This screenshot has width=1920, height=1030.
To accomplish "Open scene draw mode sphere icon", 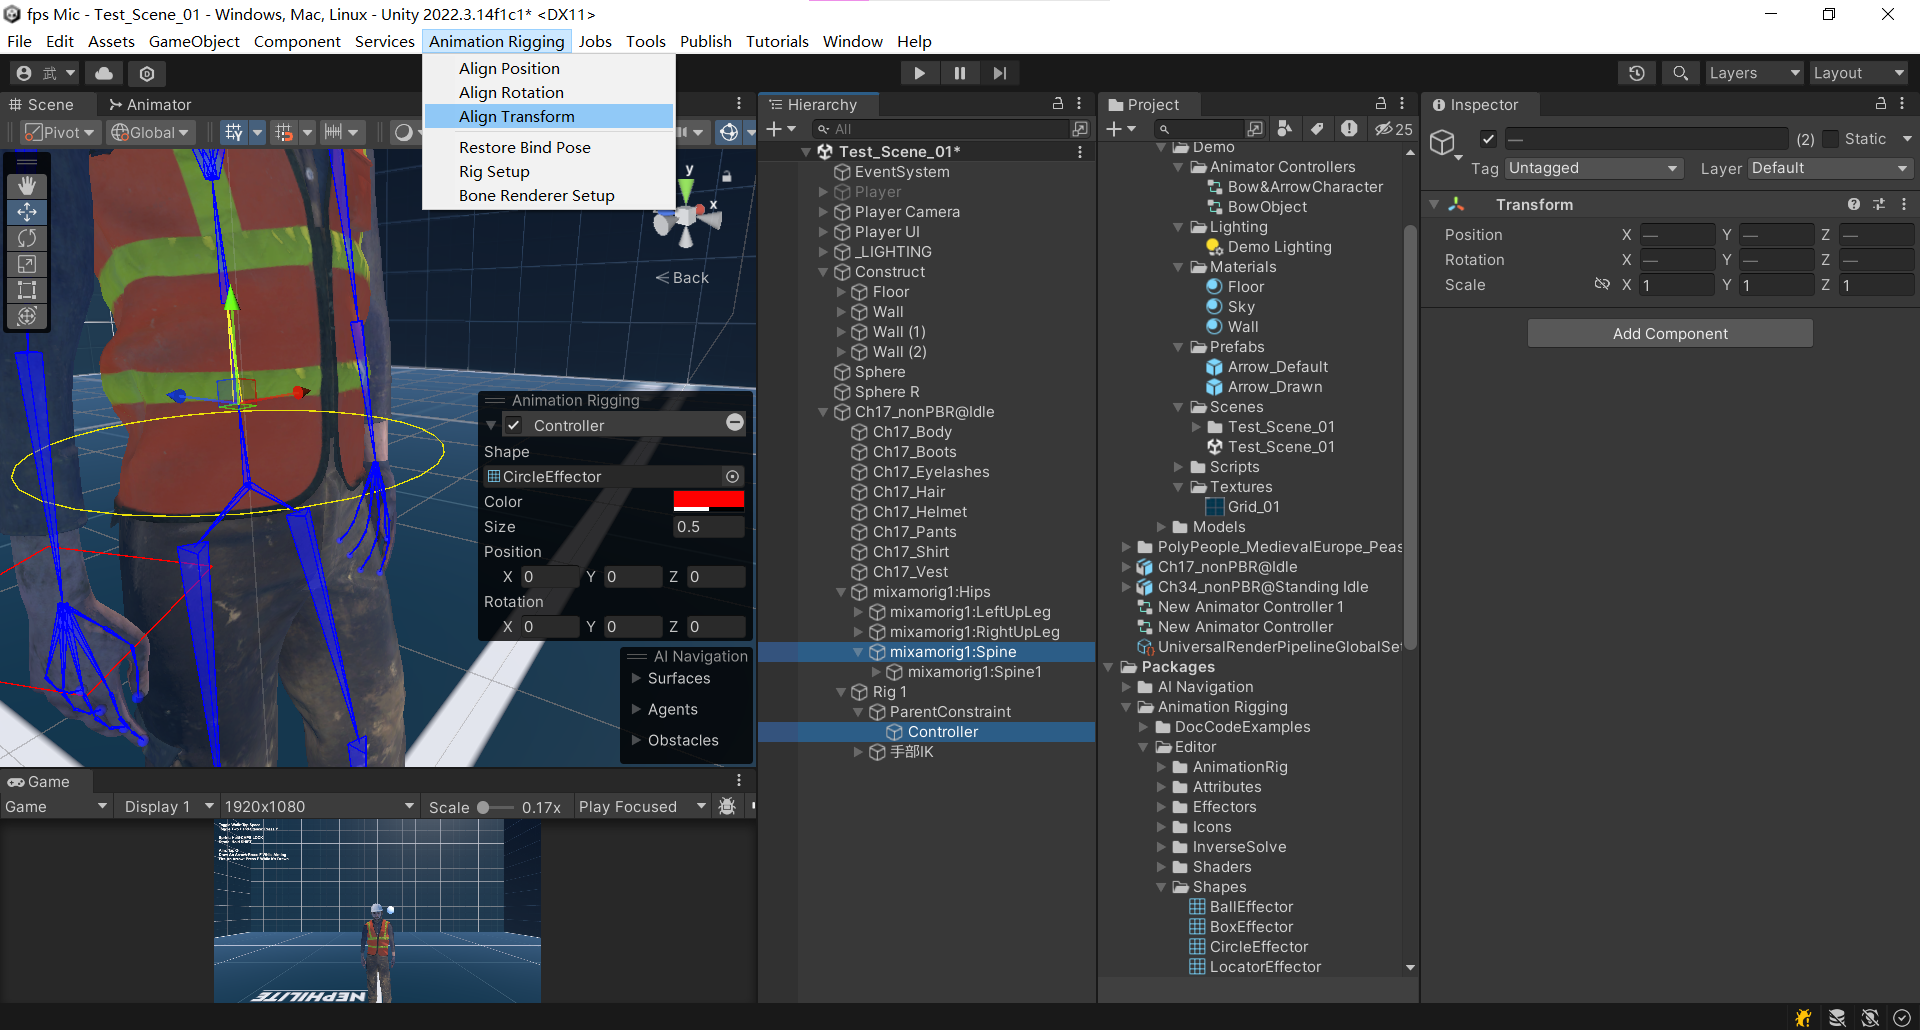I will tap(404, 132).
